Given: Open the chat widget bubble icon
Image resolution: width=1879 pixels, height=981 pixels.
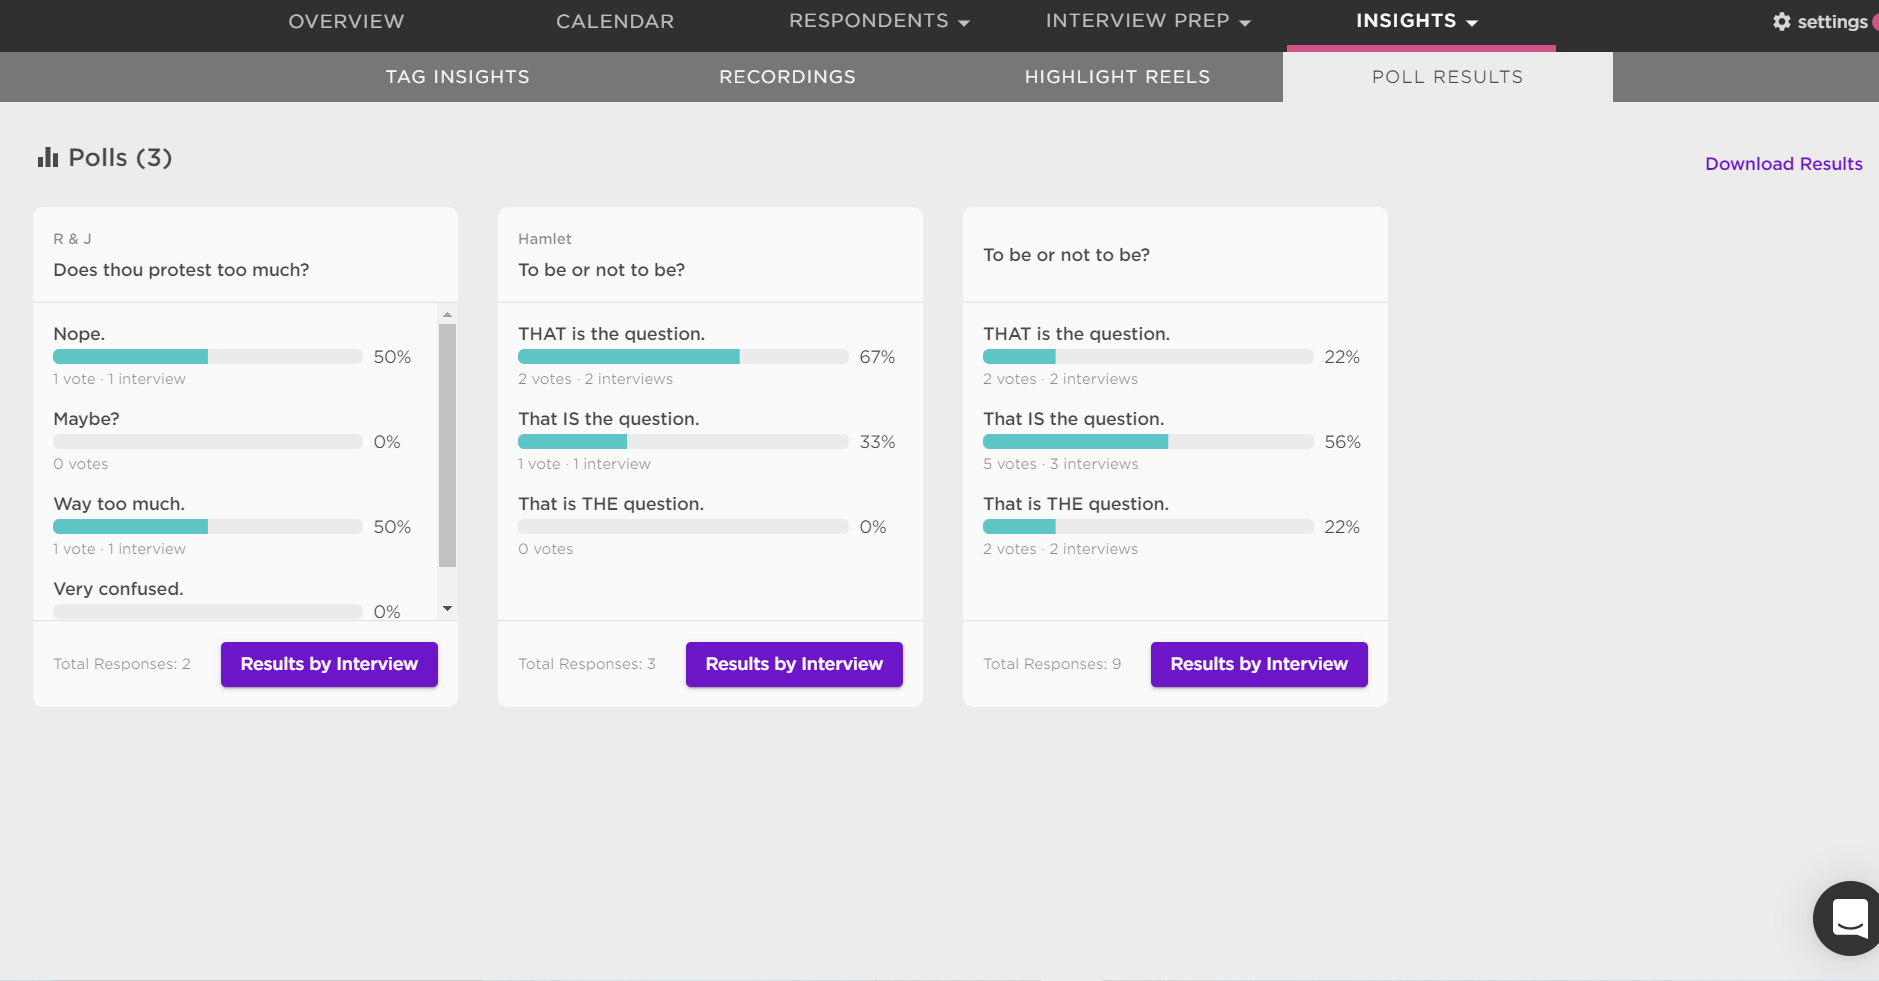Looking at the screenshot, I should pos(1848,918).
